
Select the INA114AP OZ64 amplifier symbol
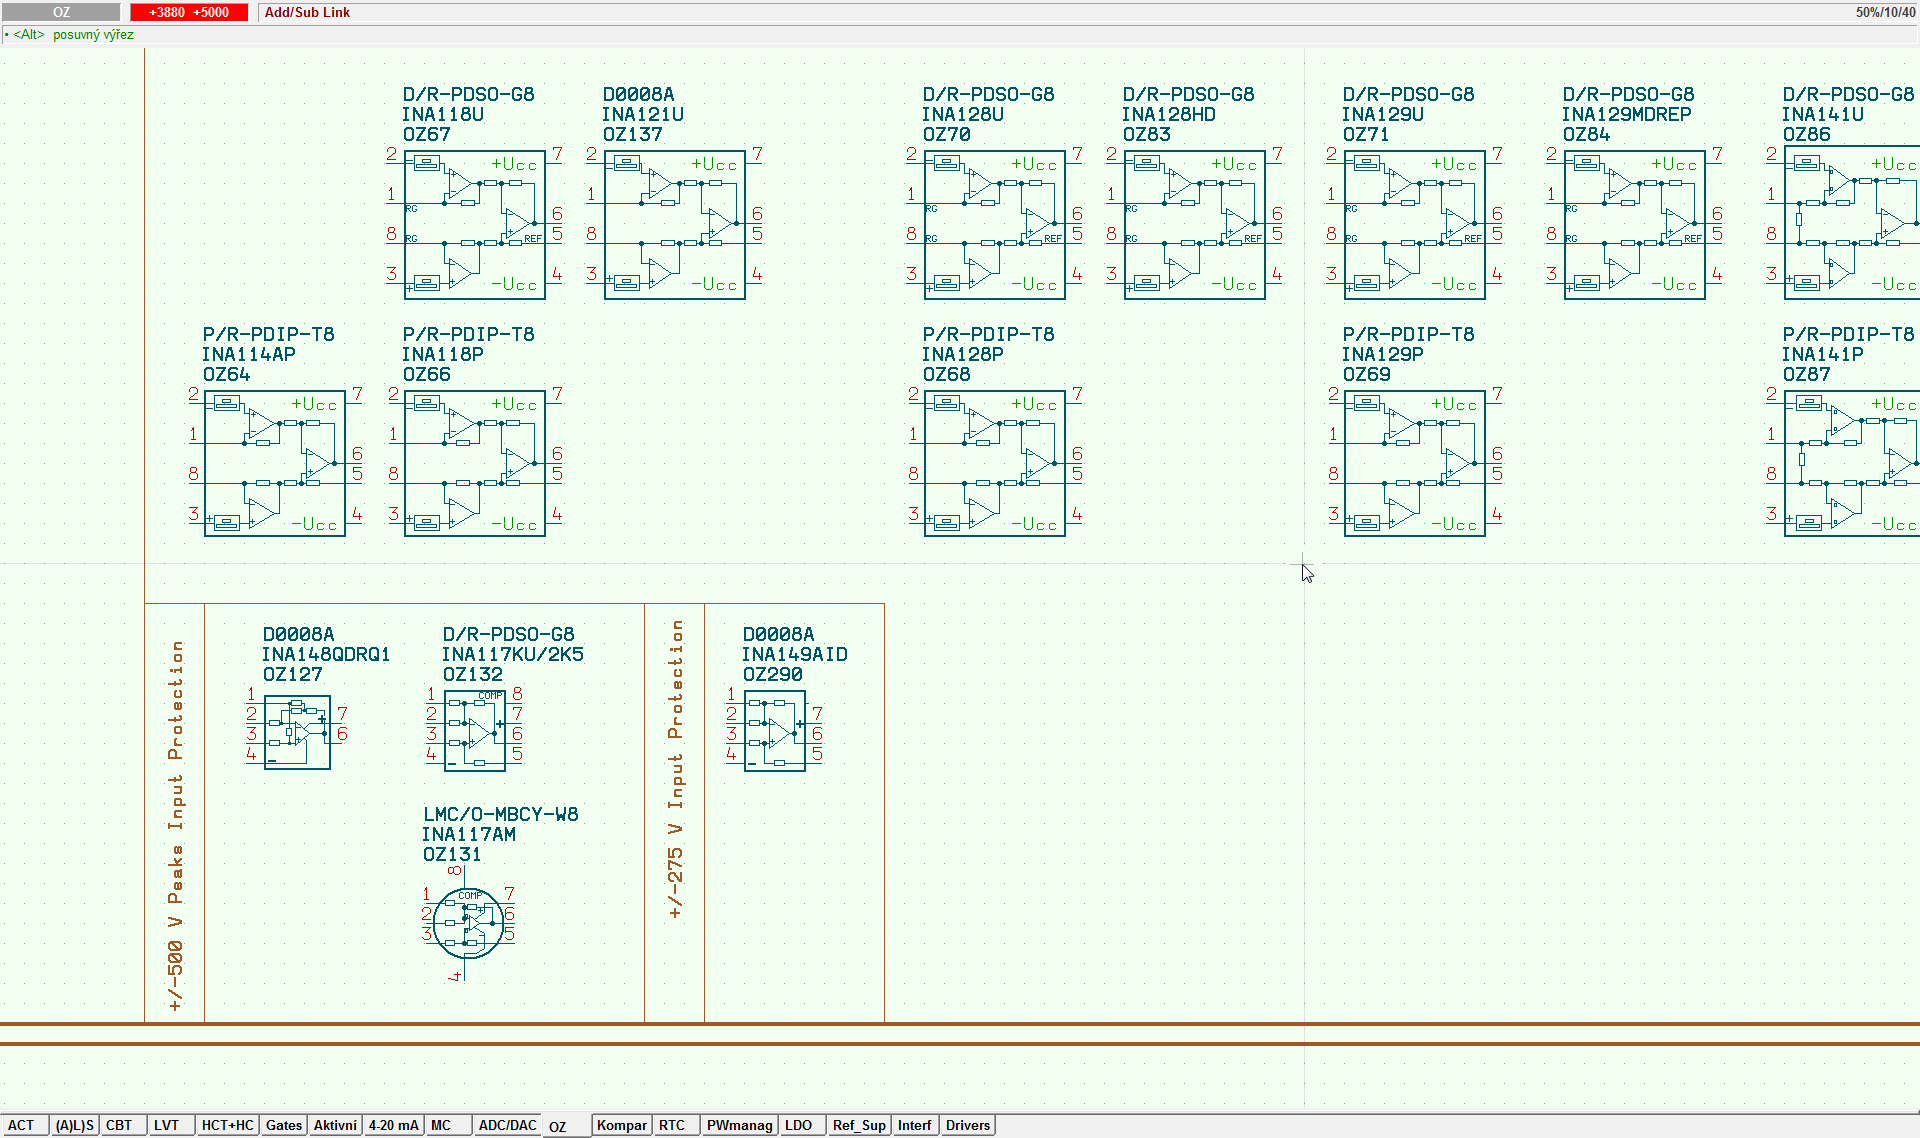tap(275, 463)
